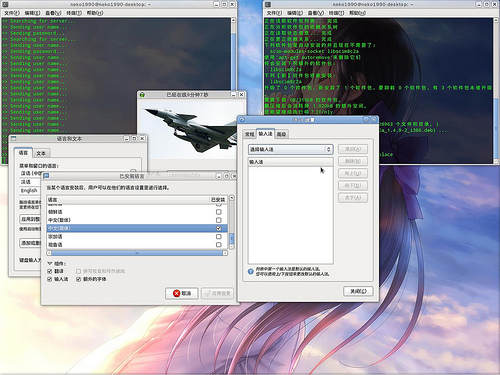Click the 添加(A) button in IBus settings
The height and width of the screenshot is (375, 500).
click(353, 149)
